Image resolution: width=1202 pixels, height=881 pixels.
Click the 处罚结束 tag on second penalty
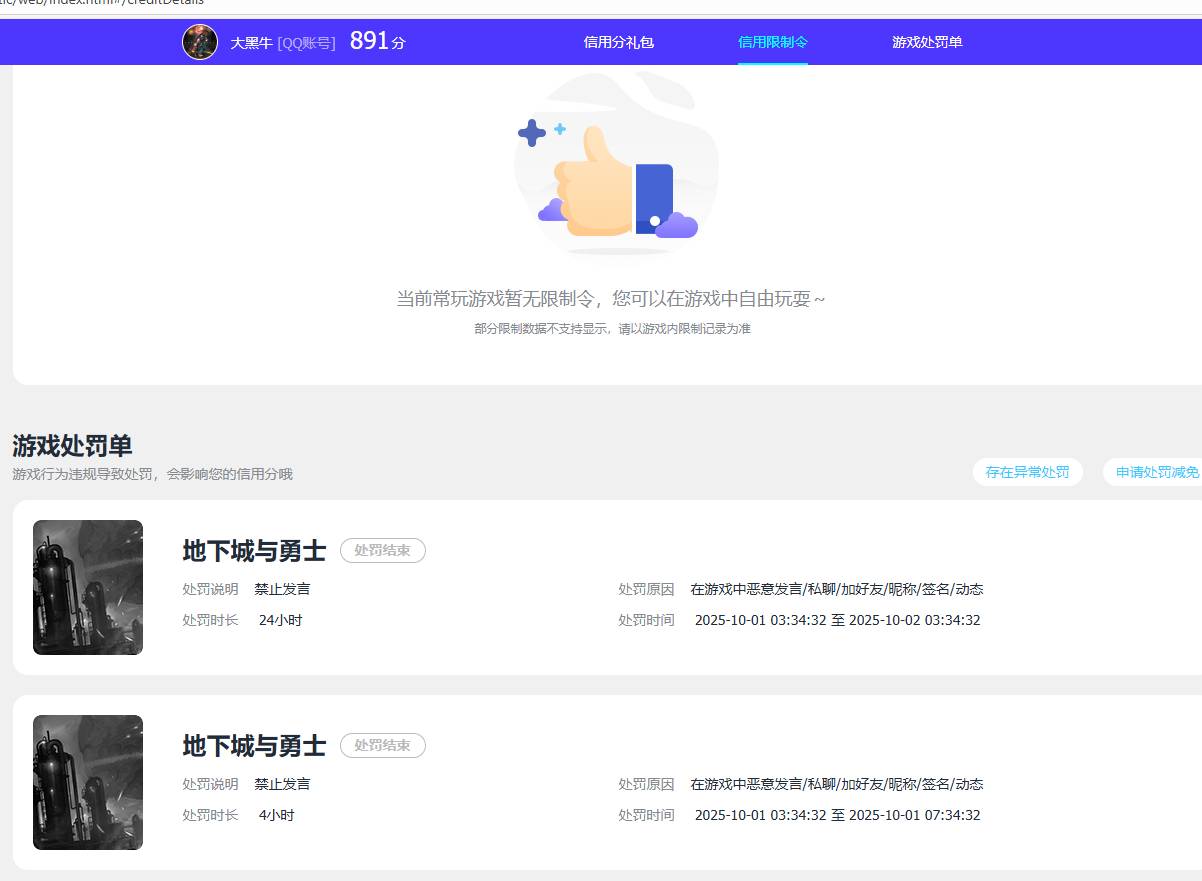click(x=383, y=745)
